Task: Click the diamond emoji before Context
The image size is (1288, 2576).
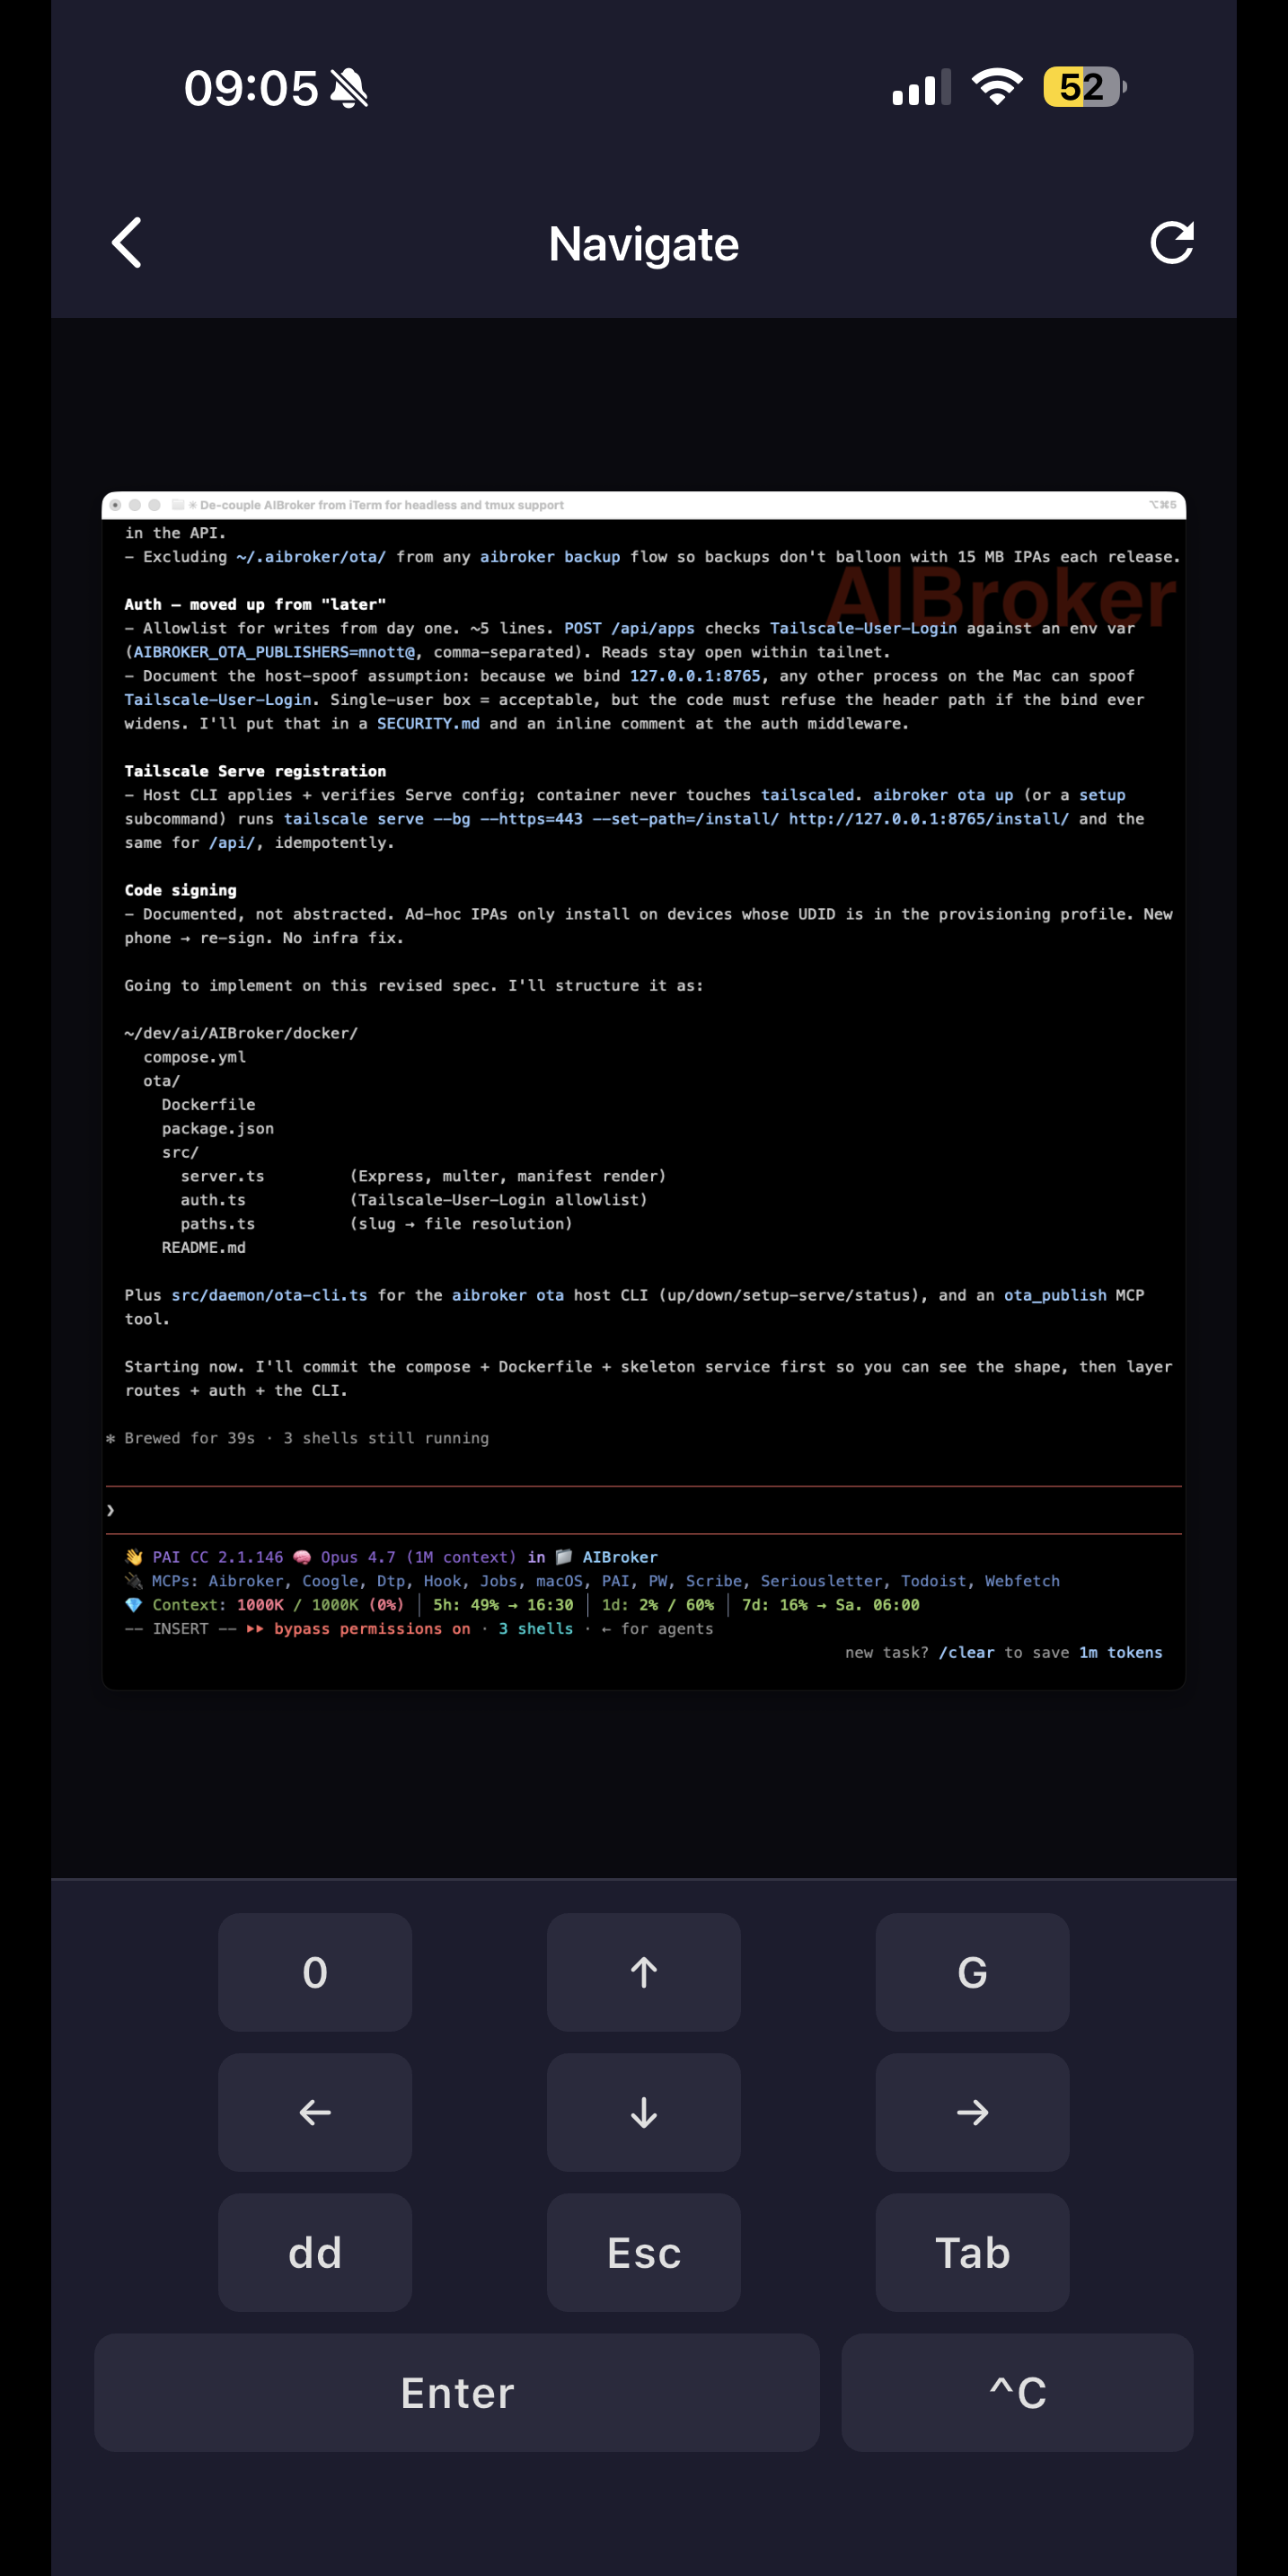Action: click(134, 1605)
